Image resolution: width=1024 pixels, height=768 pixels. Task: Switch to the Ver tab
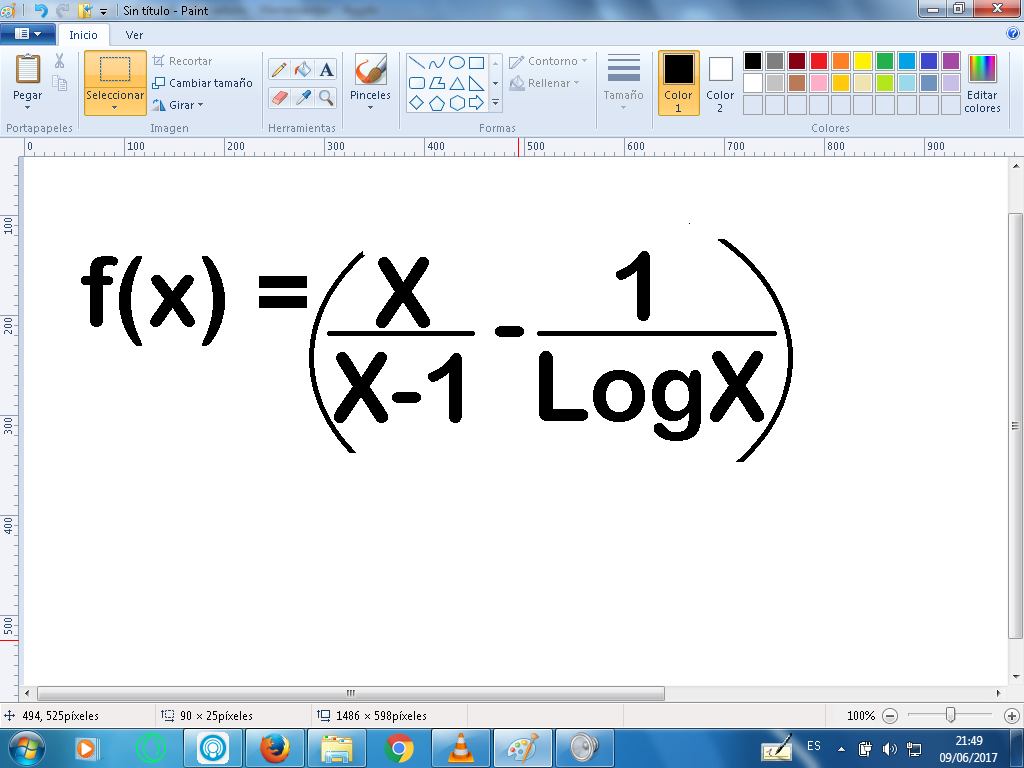coord(134,35)
